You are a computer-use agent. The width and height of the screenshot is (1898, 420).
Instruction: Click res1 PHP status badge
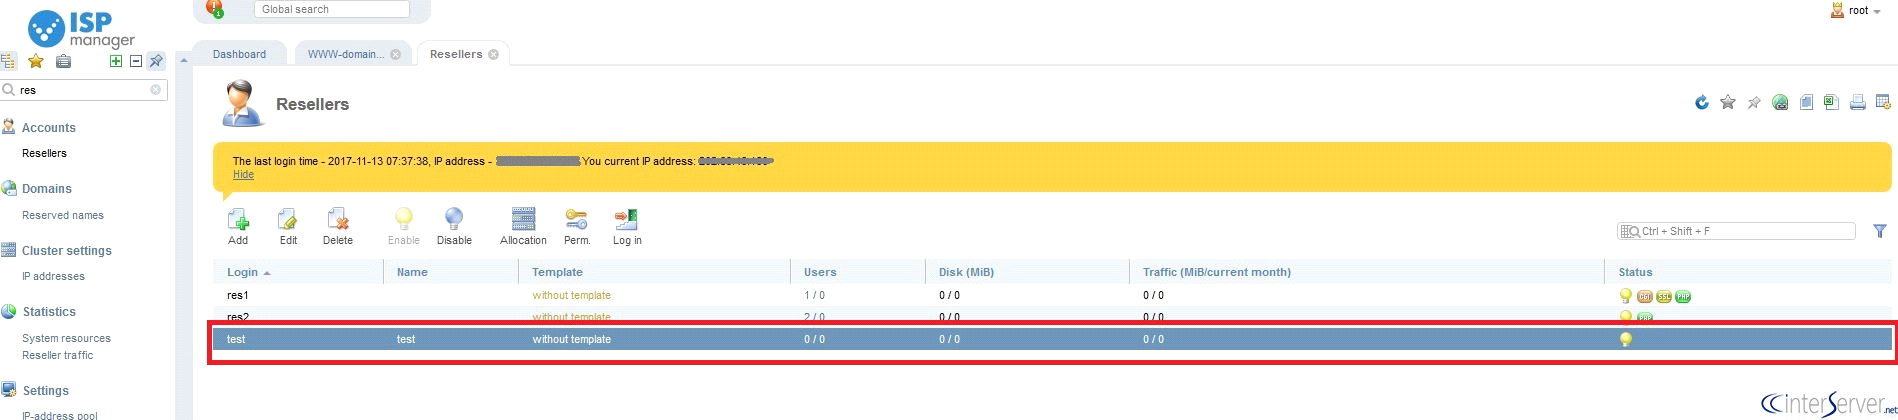[x=1683, y=297]
